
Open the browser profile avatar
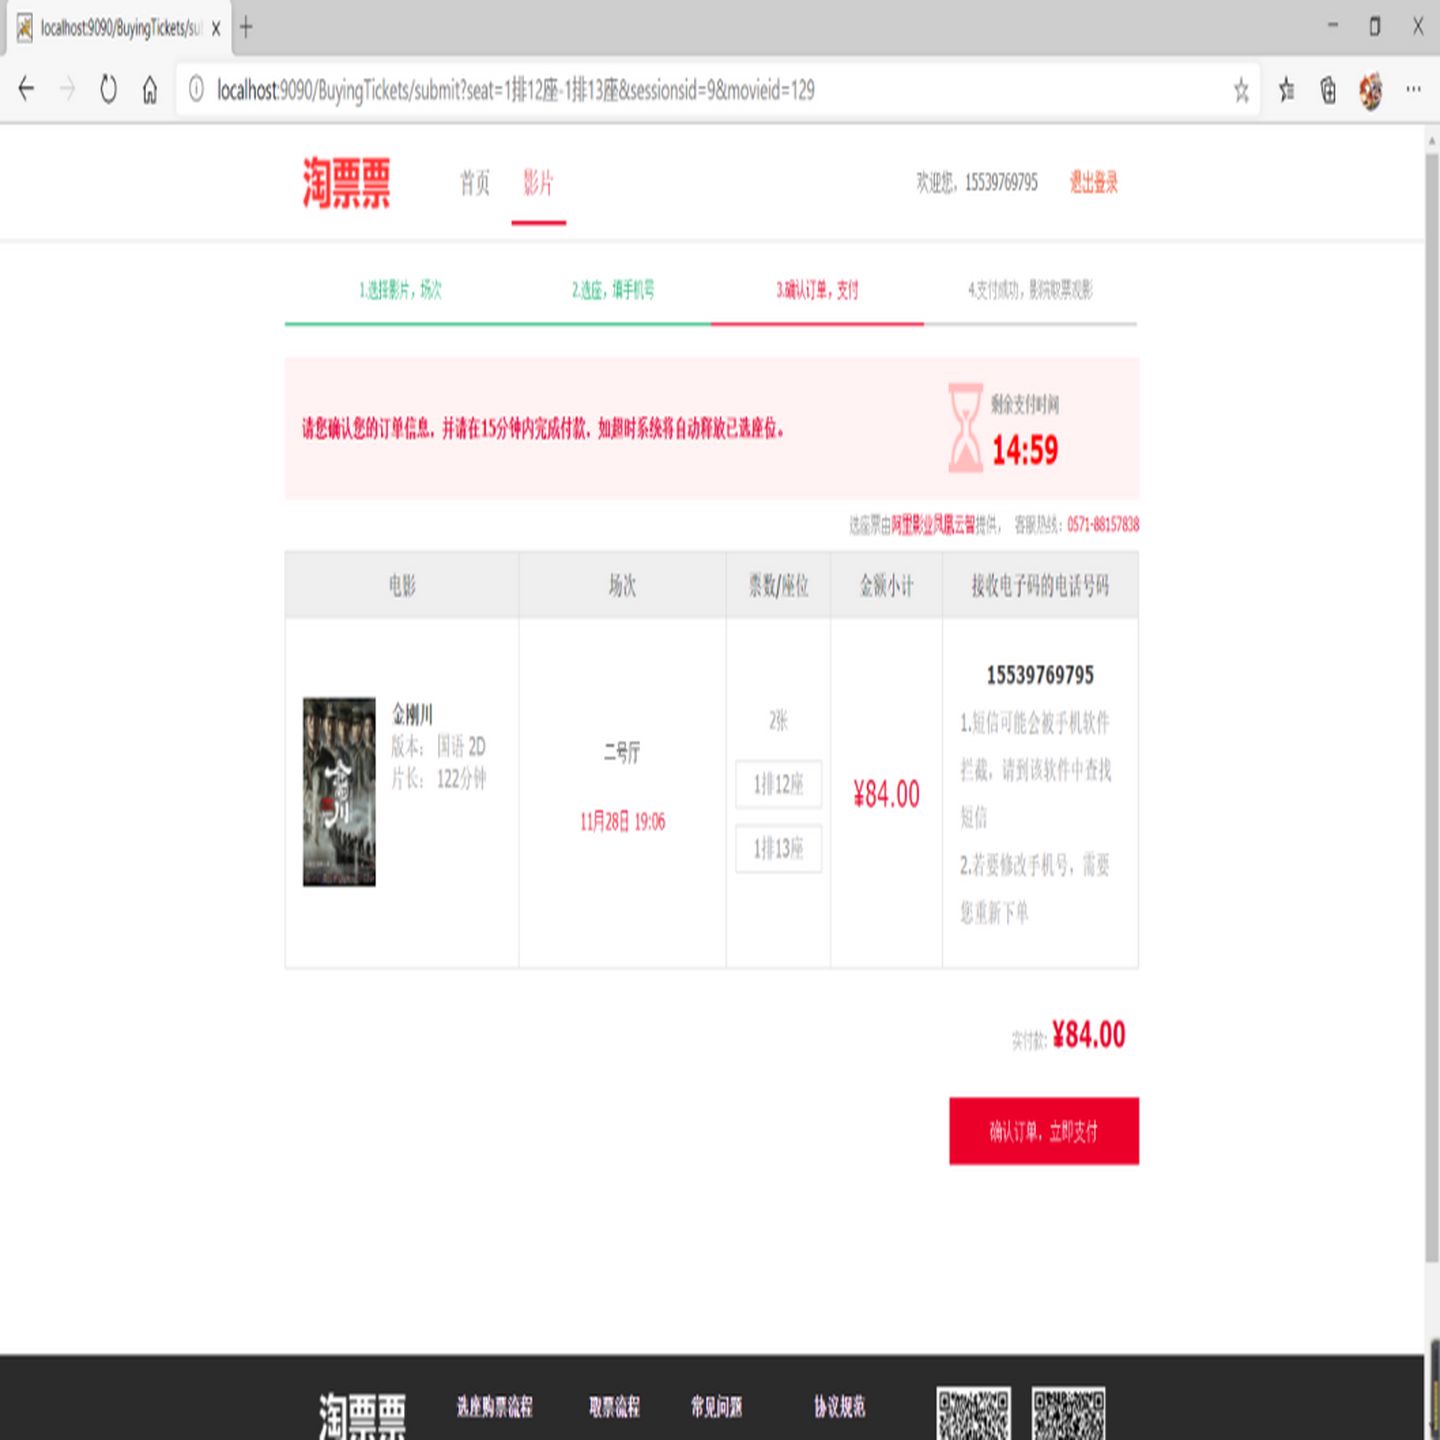1369,90
